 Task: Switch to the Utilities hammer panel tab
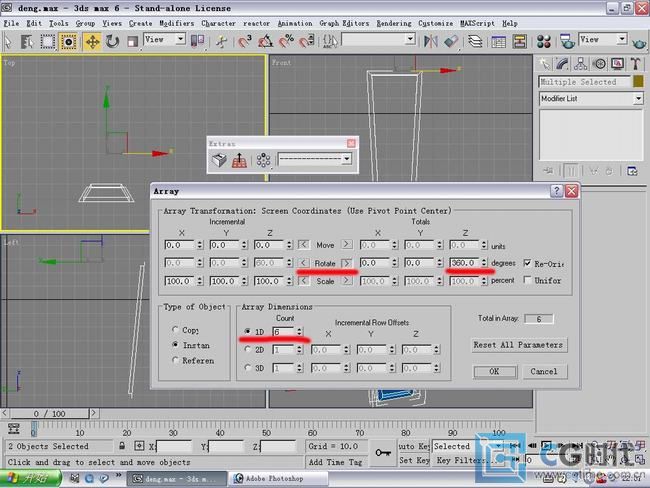click(x=635, y=64)
